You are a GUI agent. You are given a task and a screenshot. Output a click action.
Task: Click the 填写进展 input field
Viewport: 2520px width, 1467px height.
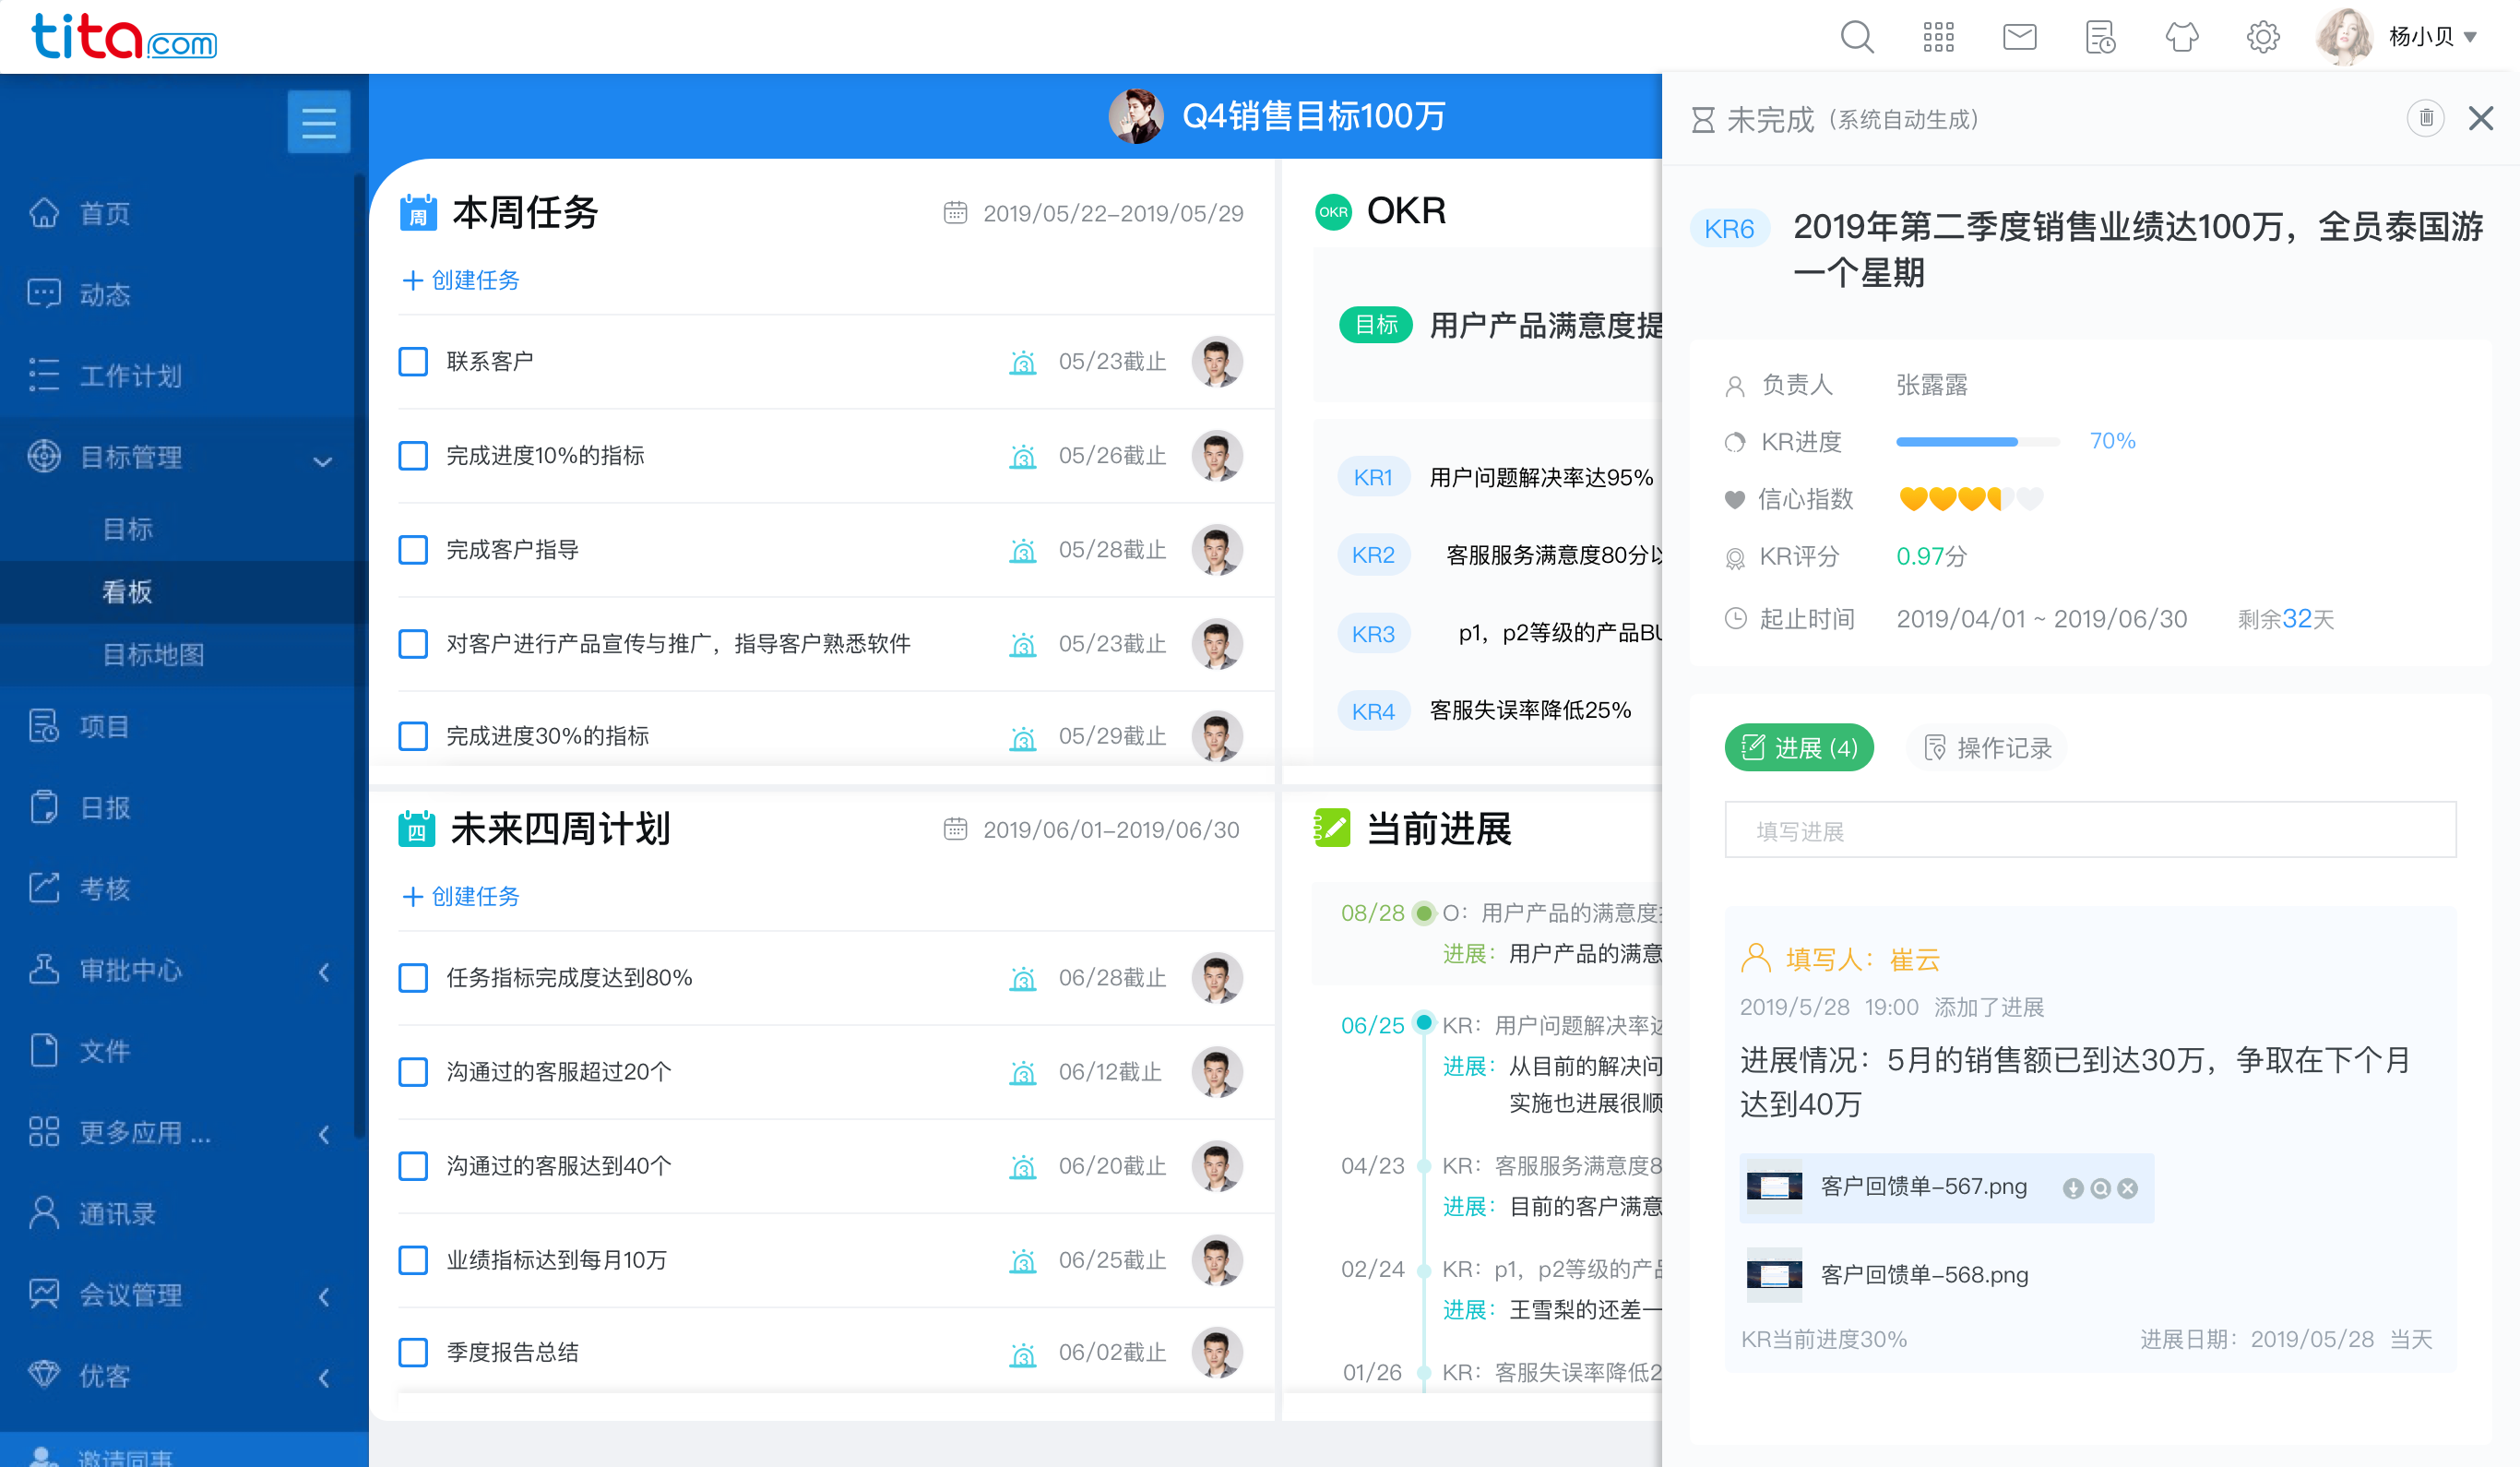2090,830
